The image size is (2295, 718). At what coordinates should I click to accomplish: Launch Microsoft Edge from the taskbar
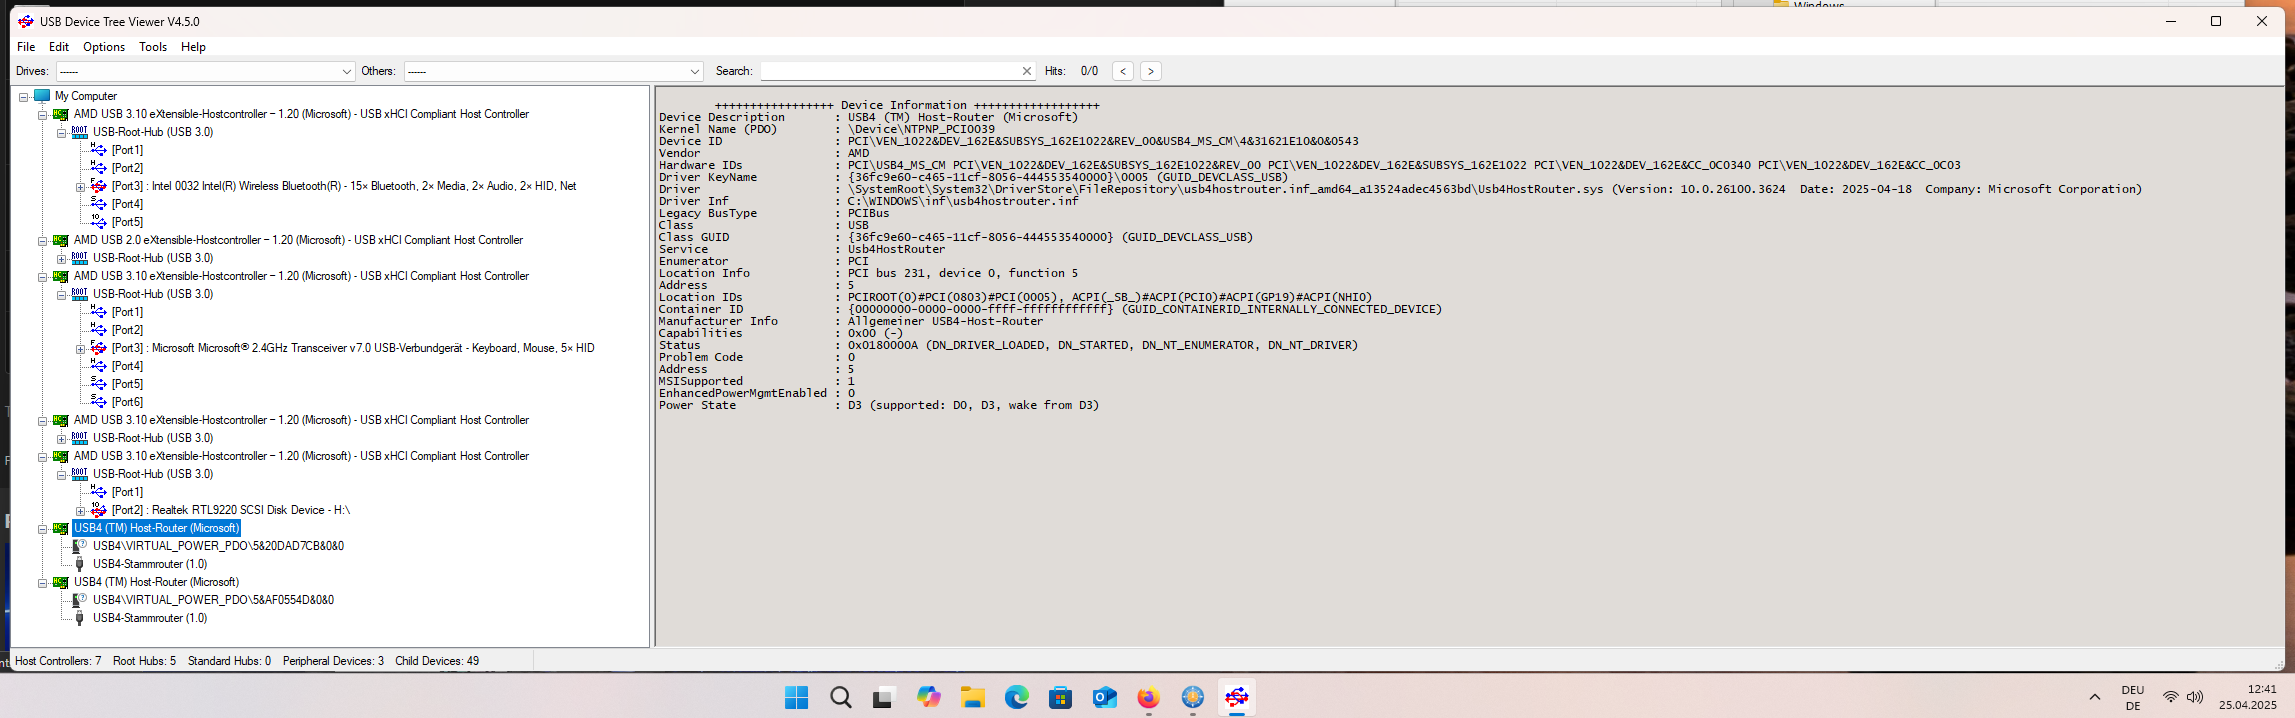[x=1017, y=697]
